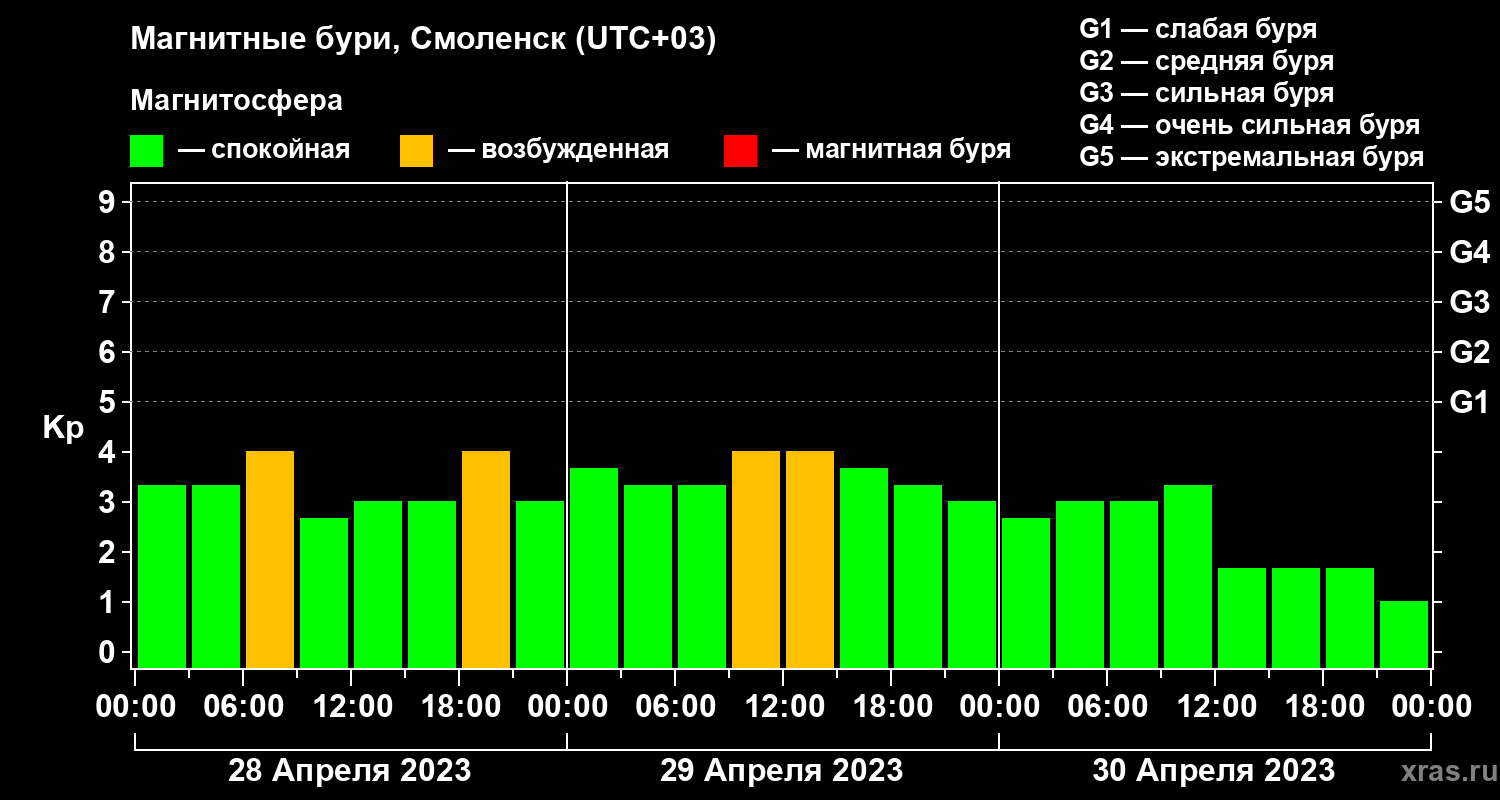Click the first green bar of 29 April

coord(594,567)
